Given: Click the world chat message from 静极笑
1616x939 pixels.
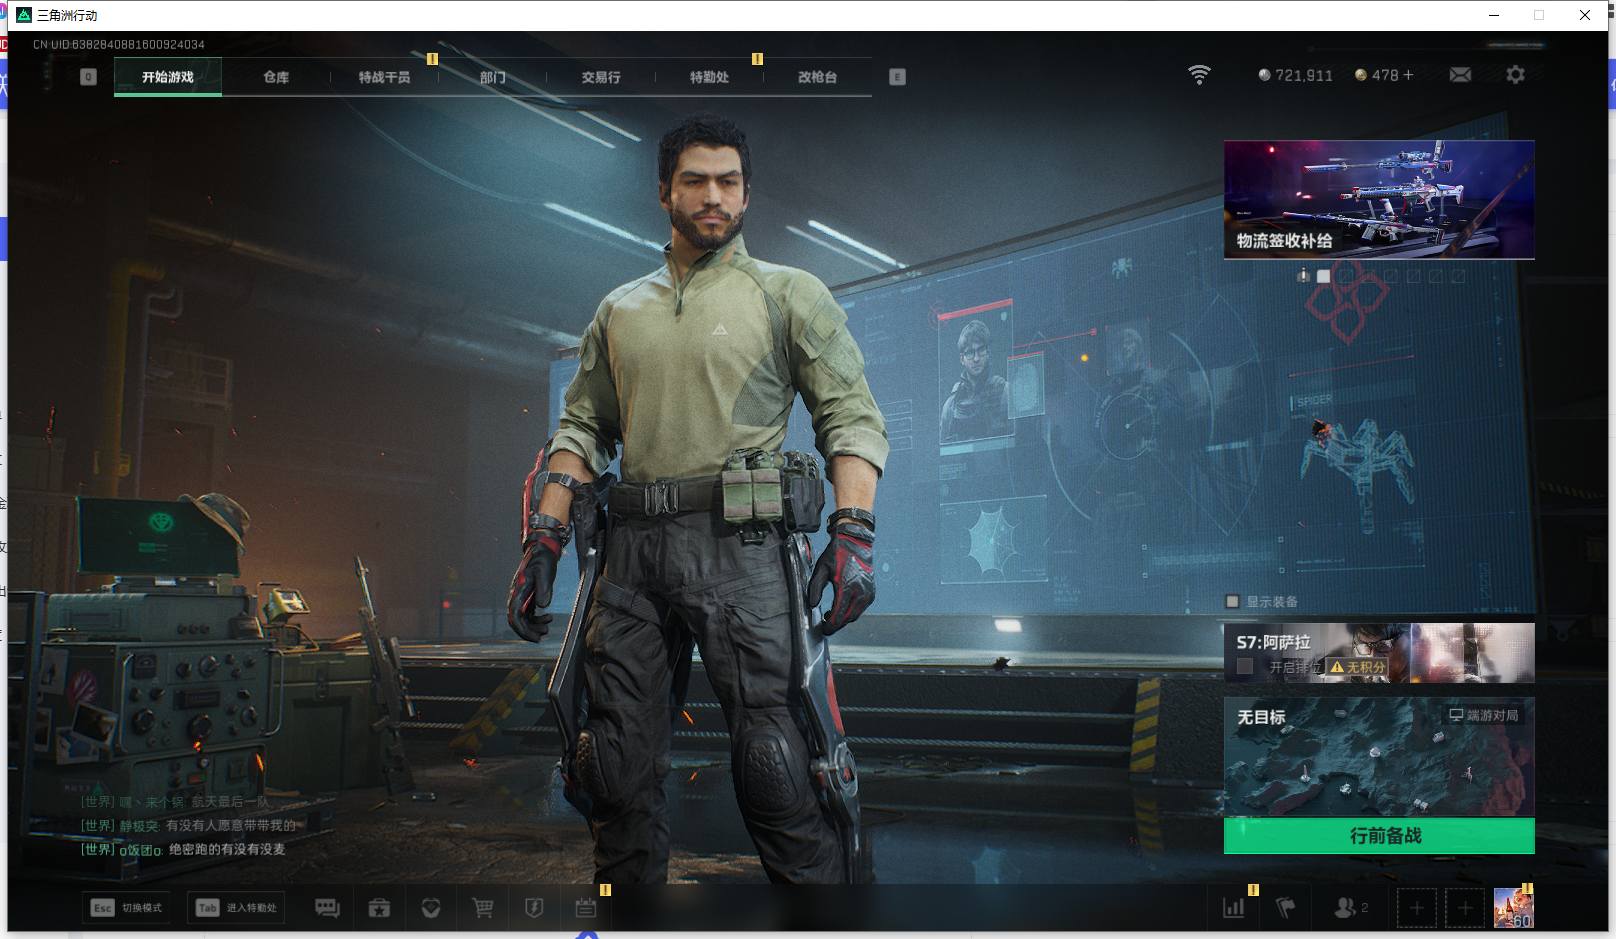Looking at the screenshot, I should [189, 825].
